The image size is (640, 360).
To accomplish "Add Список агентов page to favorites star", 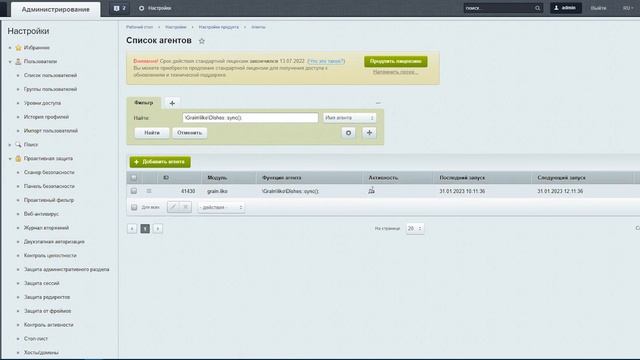I will click(202, 41).
